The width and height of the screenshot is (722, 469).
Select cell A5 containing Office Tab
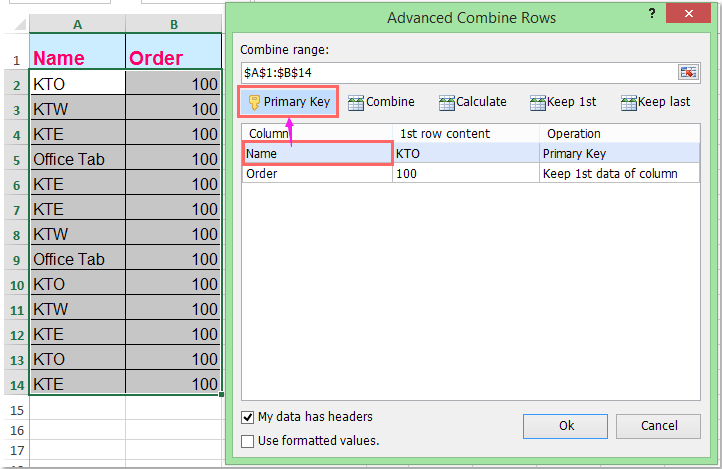[x=77, y=159]
